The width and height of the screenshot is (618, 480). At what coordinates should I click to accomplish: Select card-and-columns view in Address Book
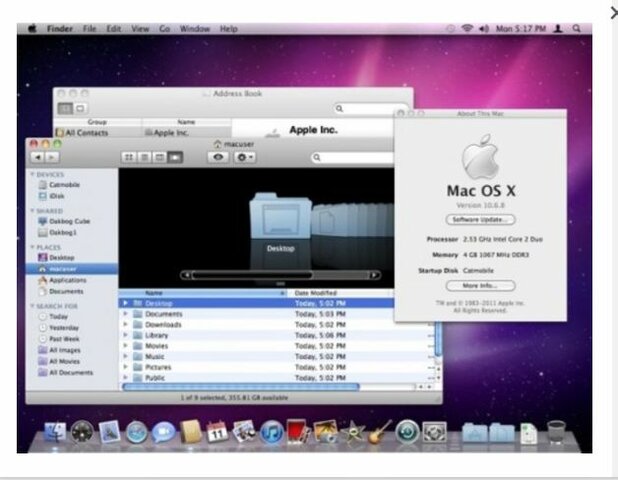click(65, 108)
